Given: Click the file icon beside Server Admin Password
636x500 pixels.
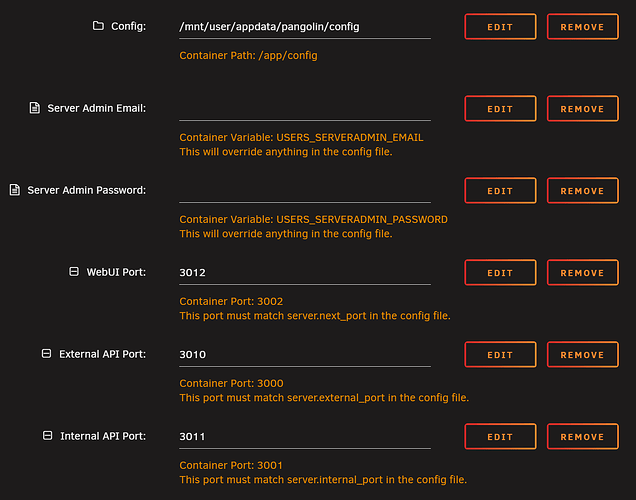Looking at the screenshot, I should pyautogui.click(x=15, y=190).
